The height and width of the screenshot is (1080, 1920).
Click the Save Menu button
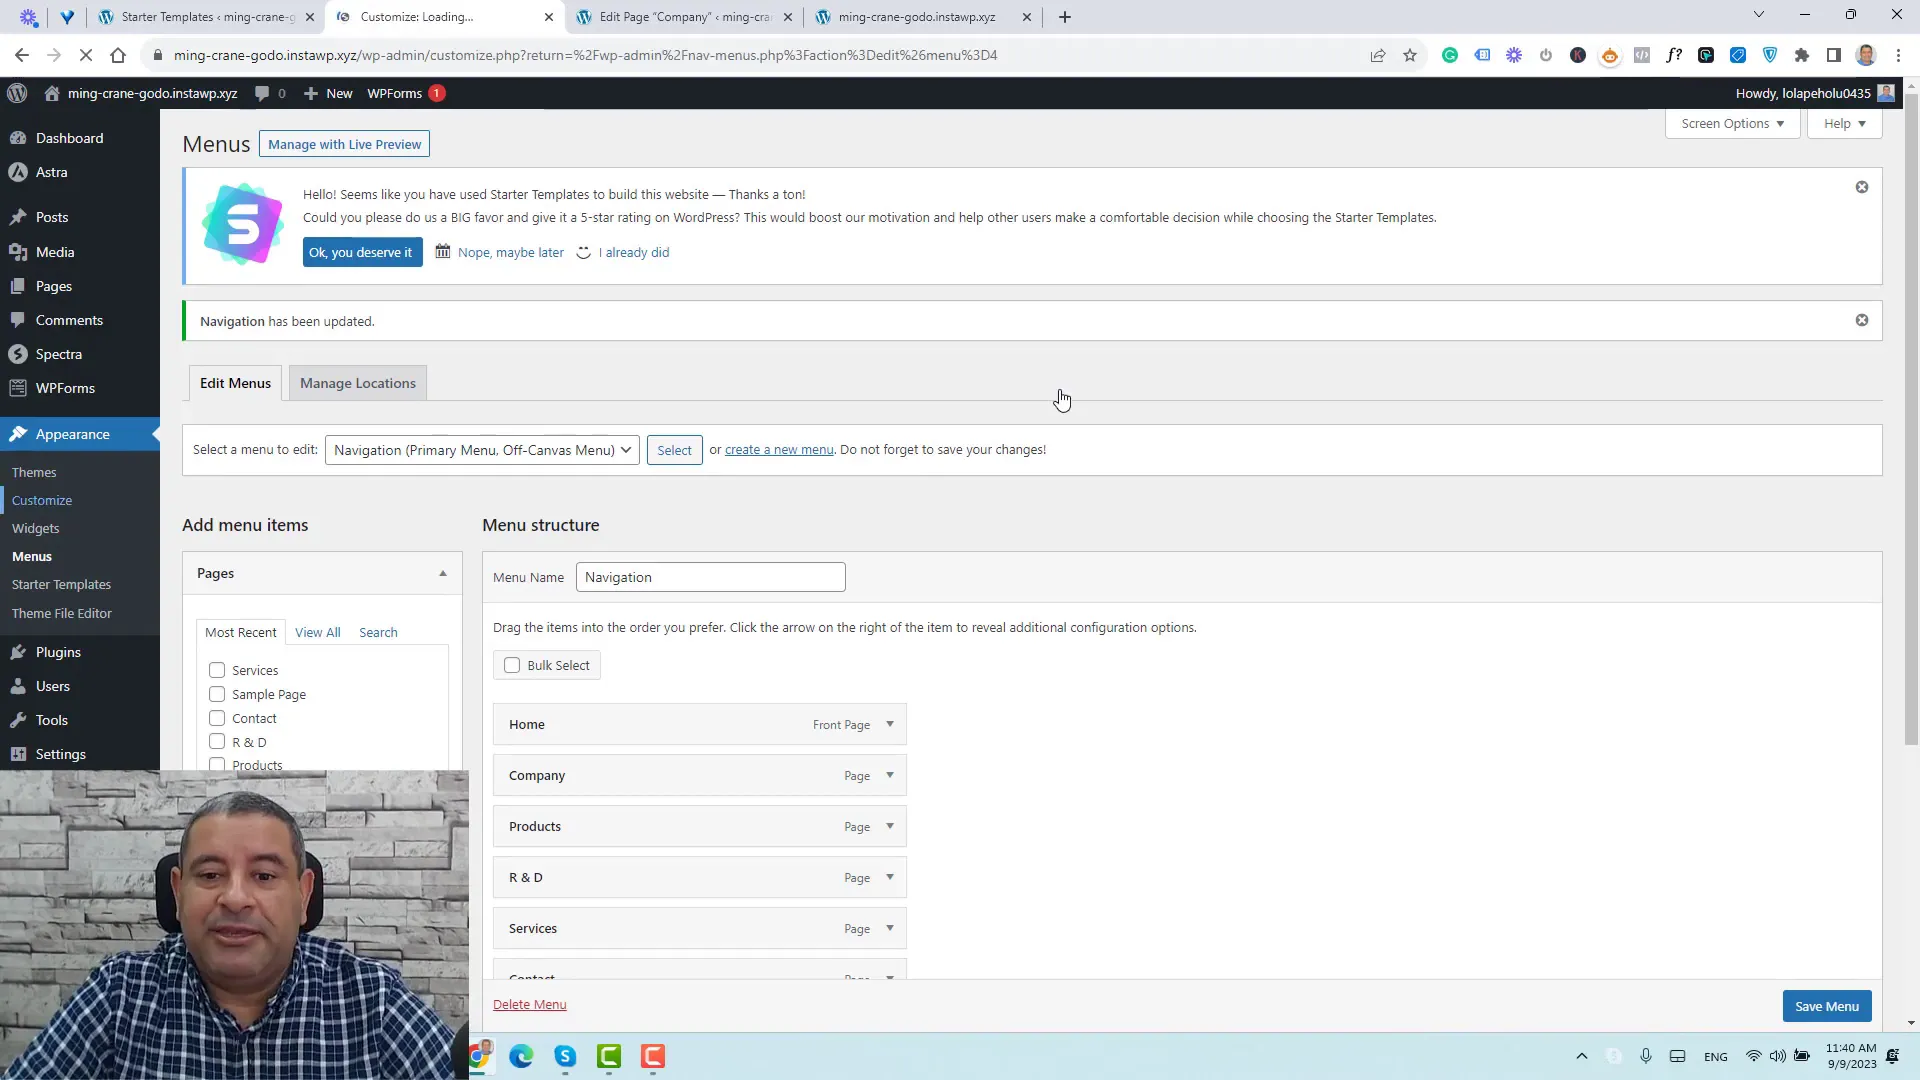click(1826, 1005)
